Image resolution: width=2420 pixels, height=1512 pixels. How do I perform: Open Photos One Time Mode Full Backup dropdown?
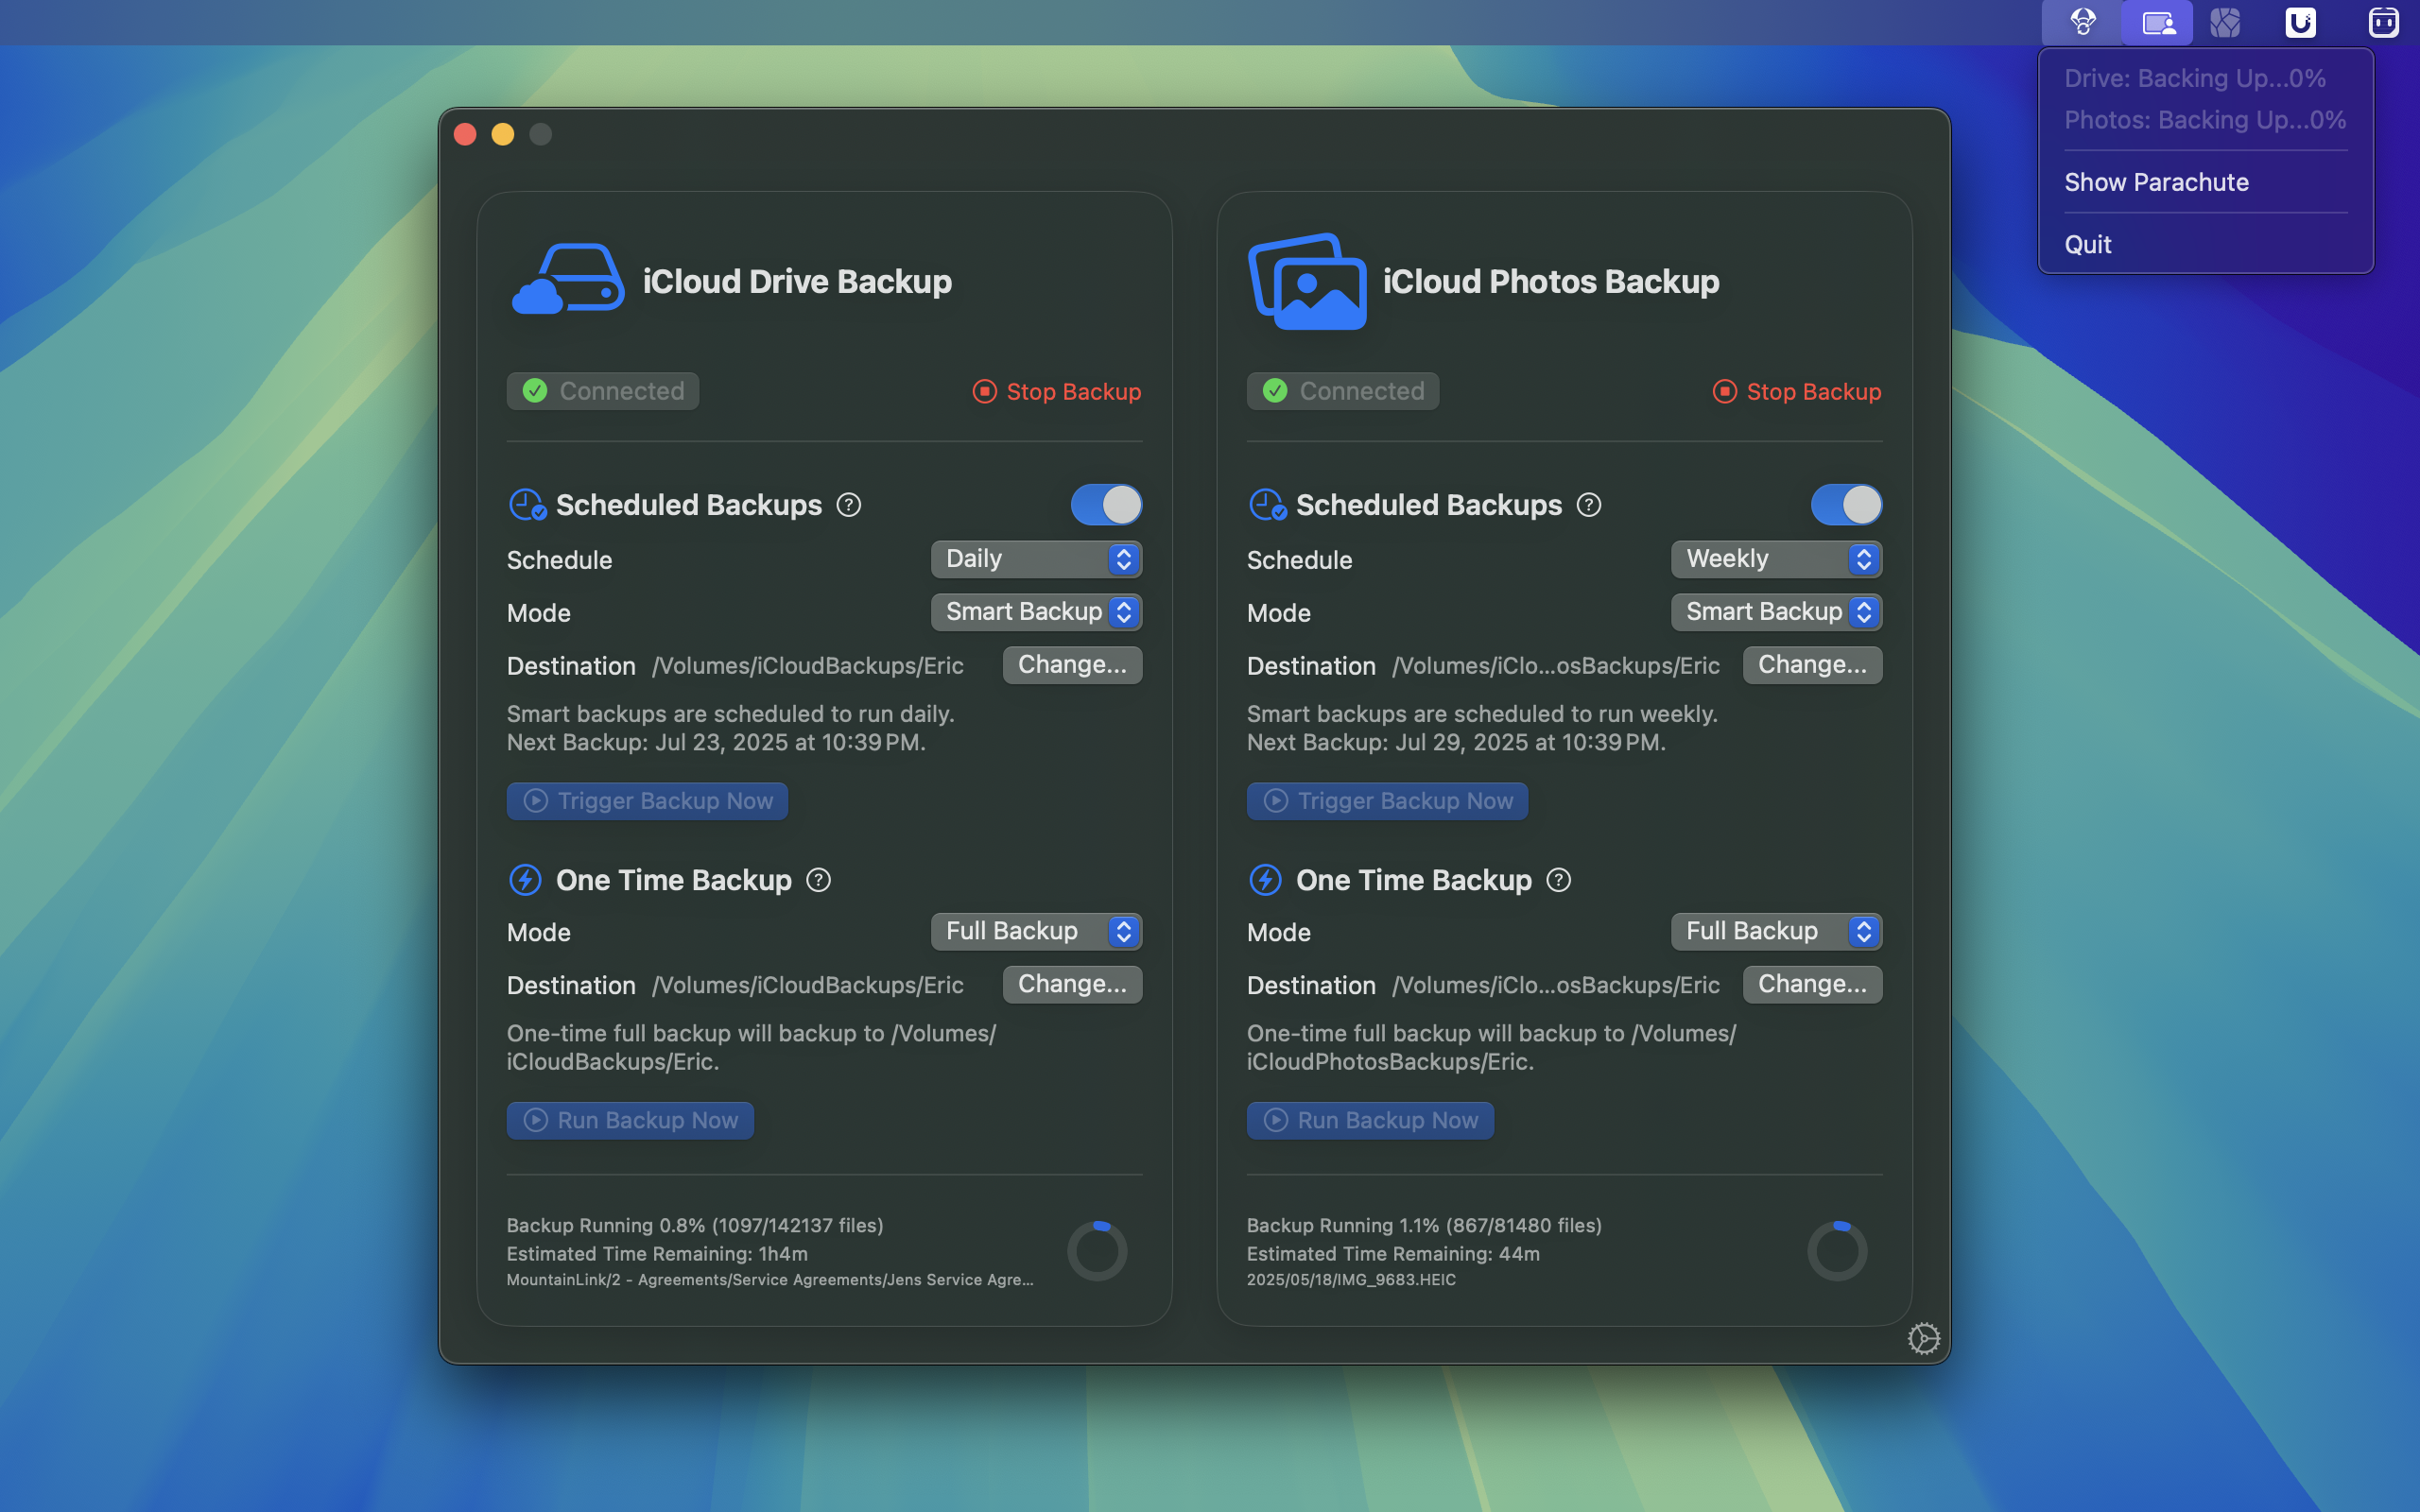[1776, 931]
